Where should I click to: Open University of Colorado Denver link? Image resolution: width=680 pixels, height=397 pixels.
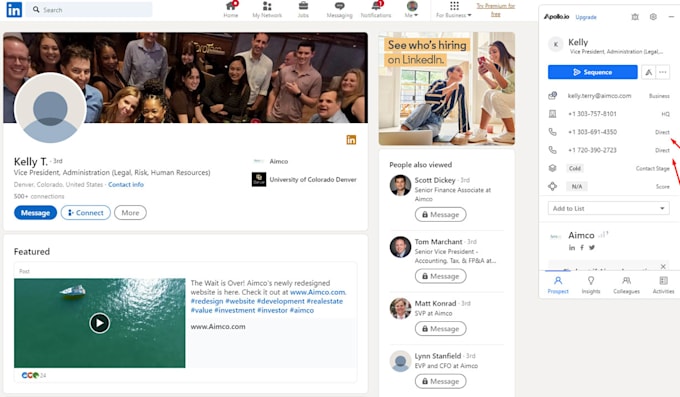click(304, 180)
